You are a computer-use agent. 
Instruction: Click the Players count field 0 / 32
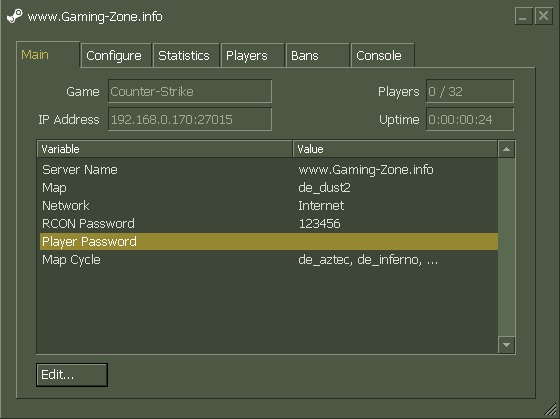[470, 91]
